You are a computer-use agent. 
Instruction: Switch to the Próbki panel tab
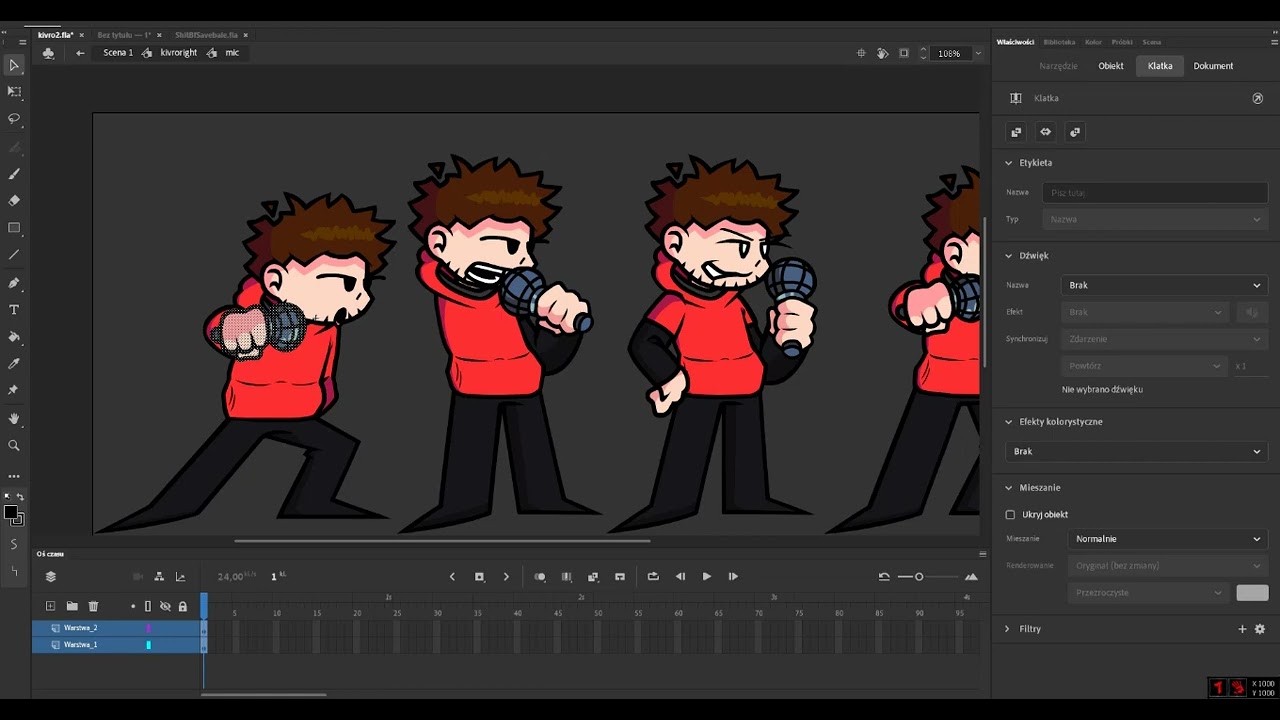click(1122, 42)
